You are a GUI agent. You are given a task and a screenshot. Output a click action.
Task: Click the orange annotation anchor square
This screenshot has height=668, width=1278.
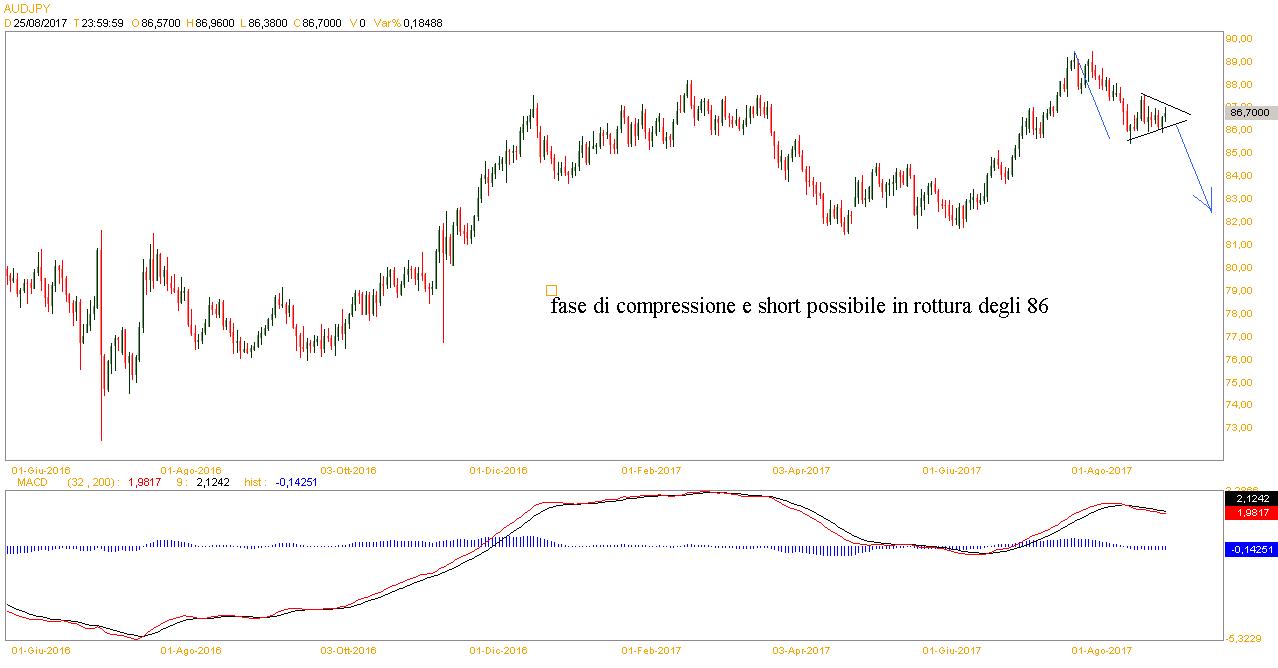point(551,290)
